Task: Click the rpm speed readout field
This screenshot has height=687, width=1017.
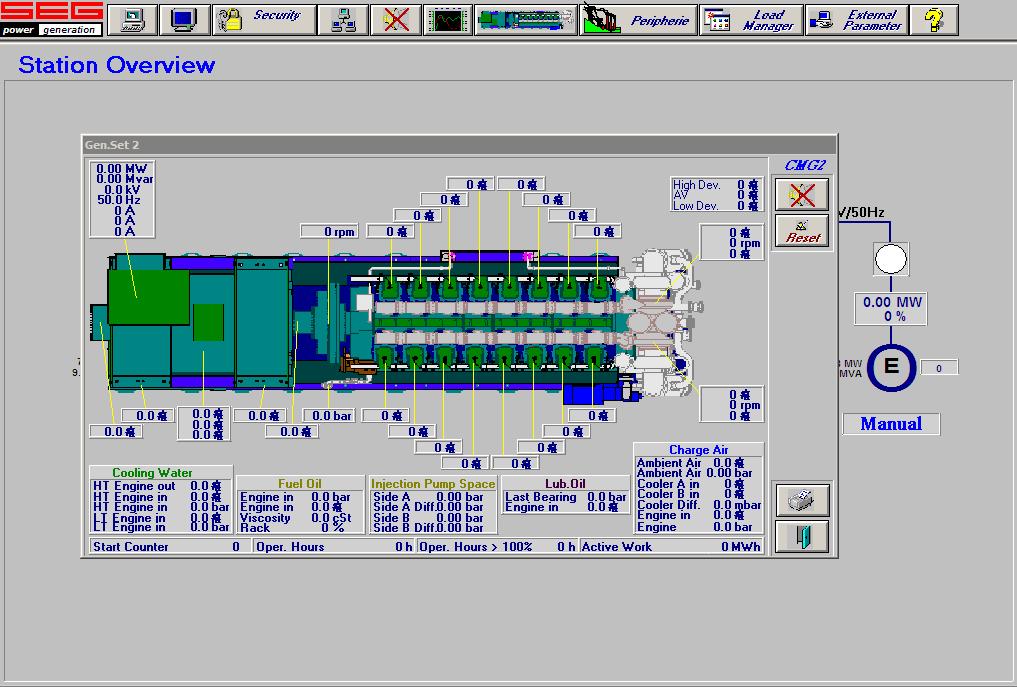Action: 329,232
